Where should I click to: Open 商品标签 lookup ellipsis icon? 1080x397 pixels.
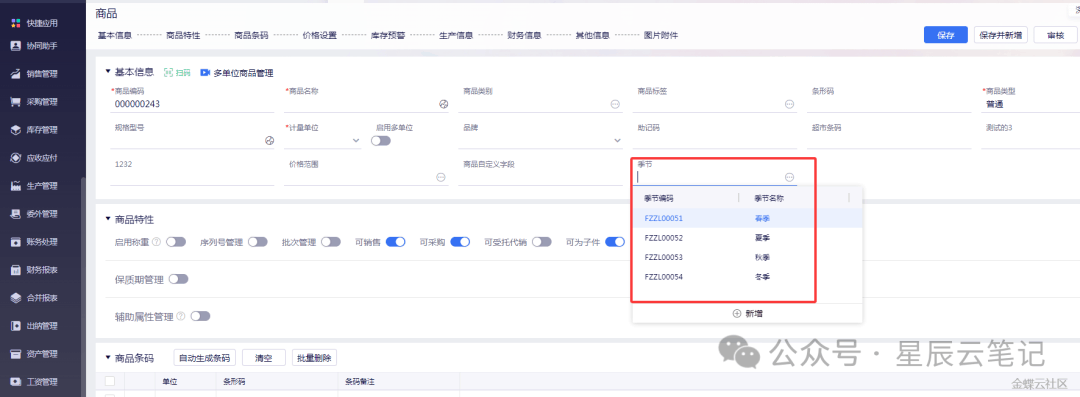[789, 104]
